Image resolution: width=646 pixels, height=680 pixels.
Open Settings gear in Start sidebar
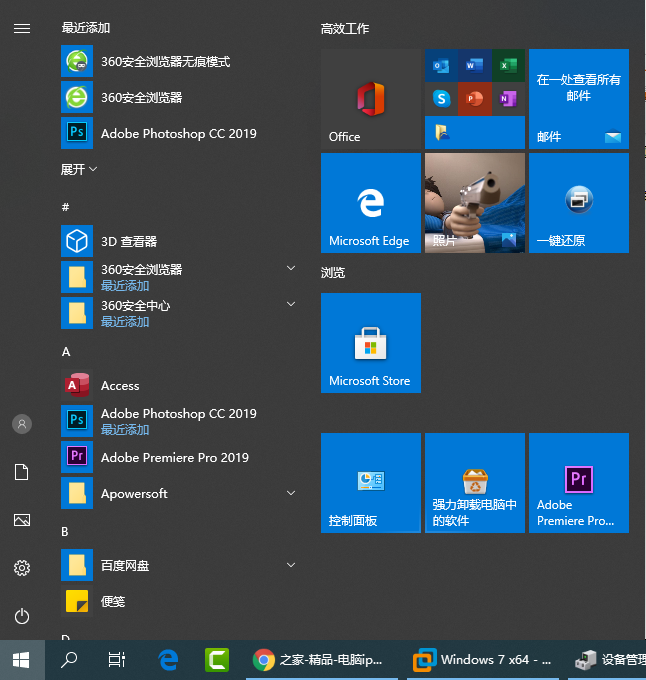22,568
